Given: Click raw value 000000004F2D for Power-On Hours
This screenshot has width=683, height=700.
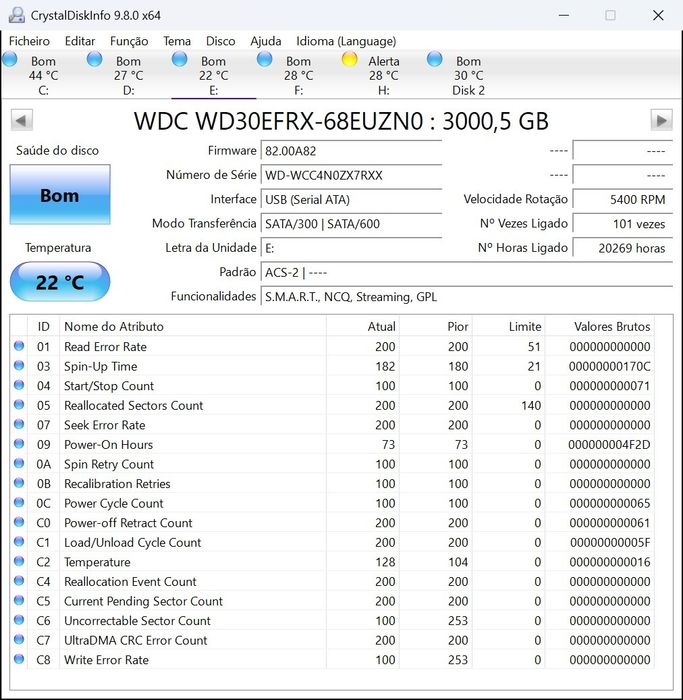Looking at the screenshot, I should pyautogui.click(x=609, y=445).
